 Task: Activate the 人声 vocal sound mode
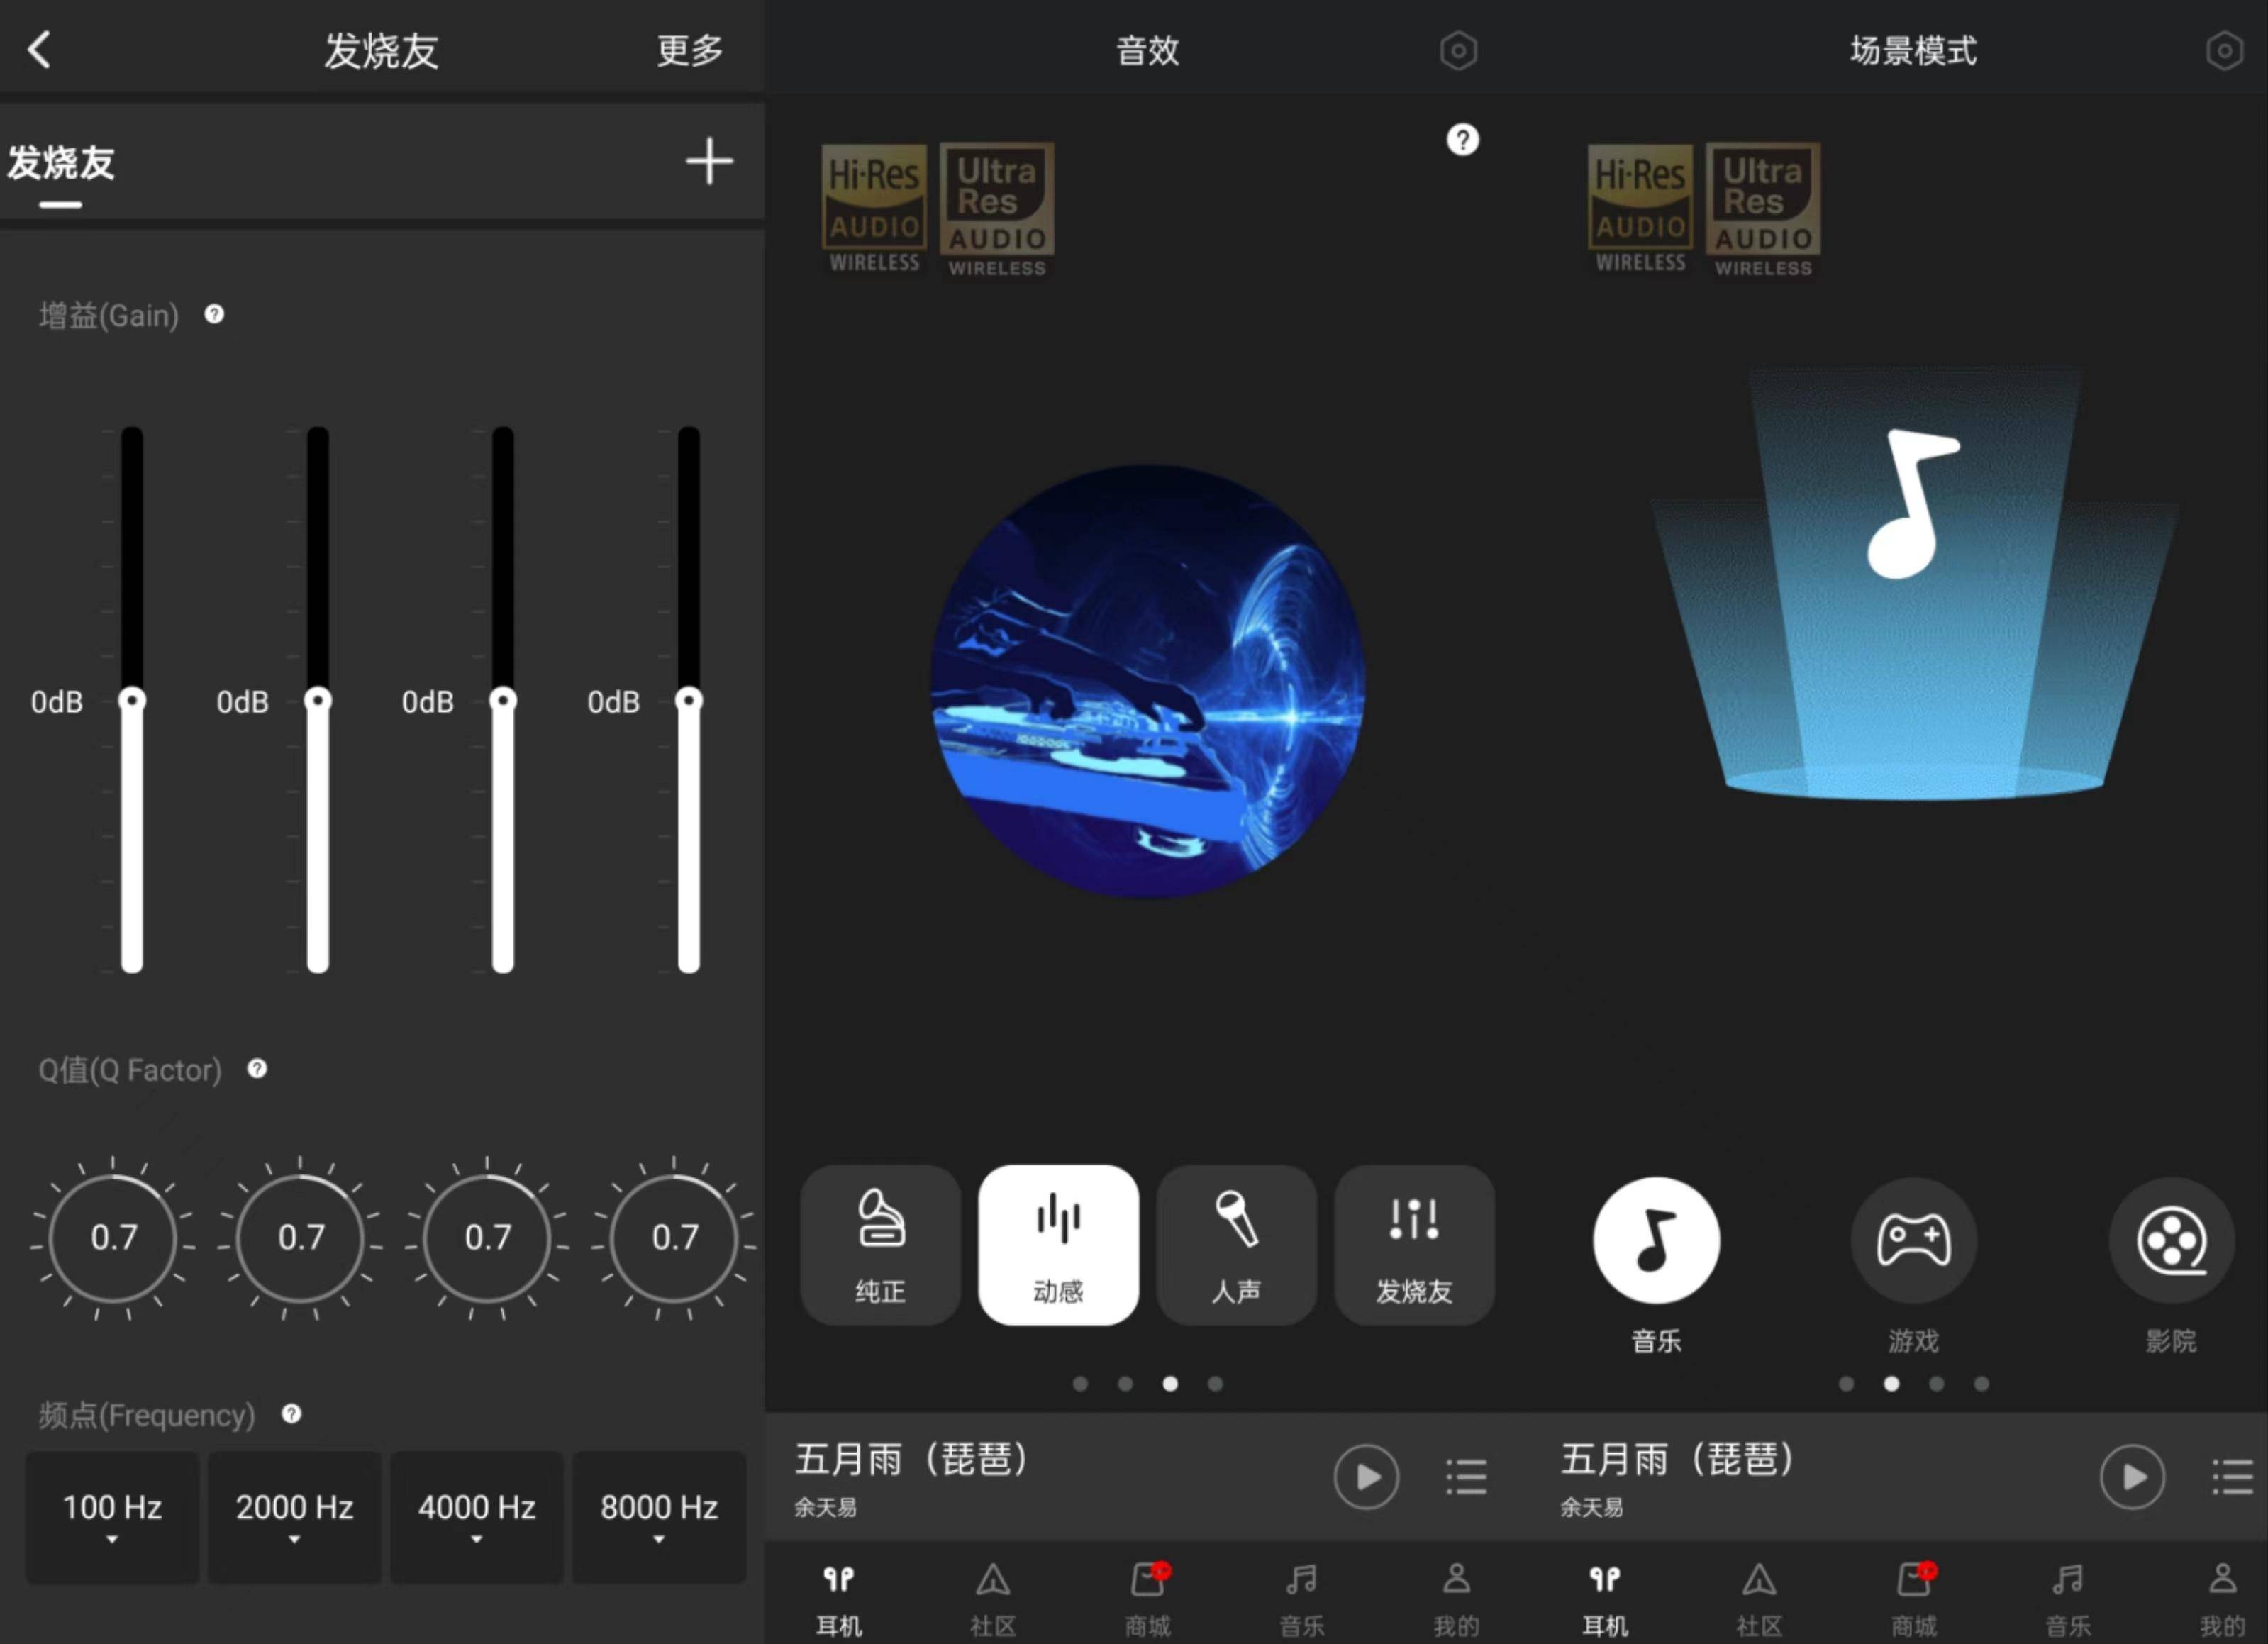(x=1236, y=1245)
